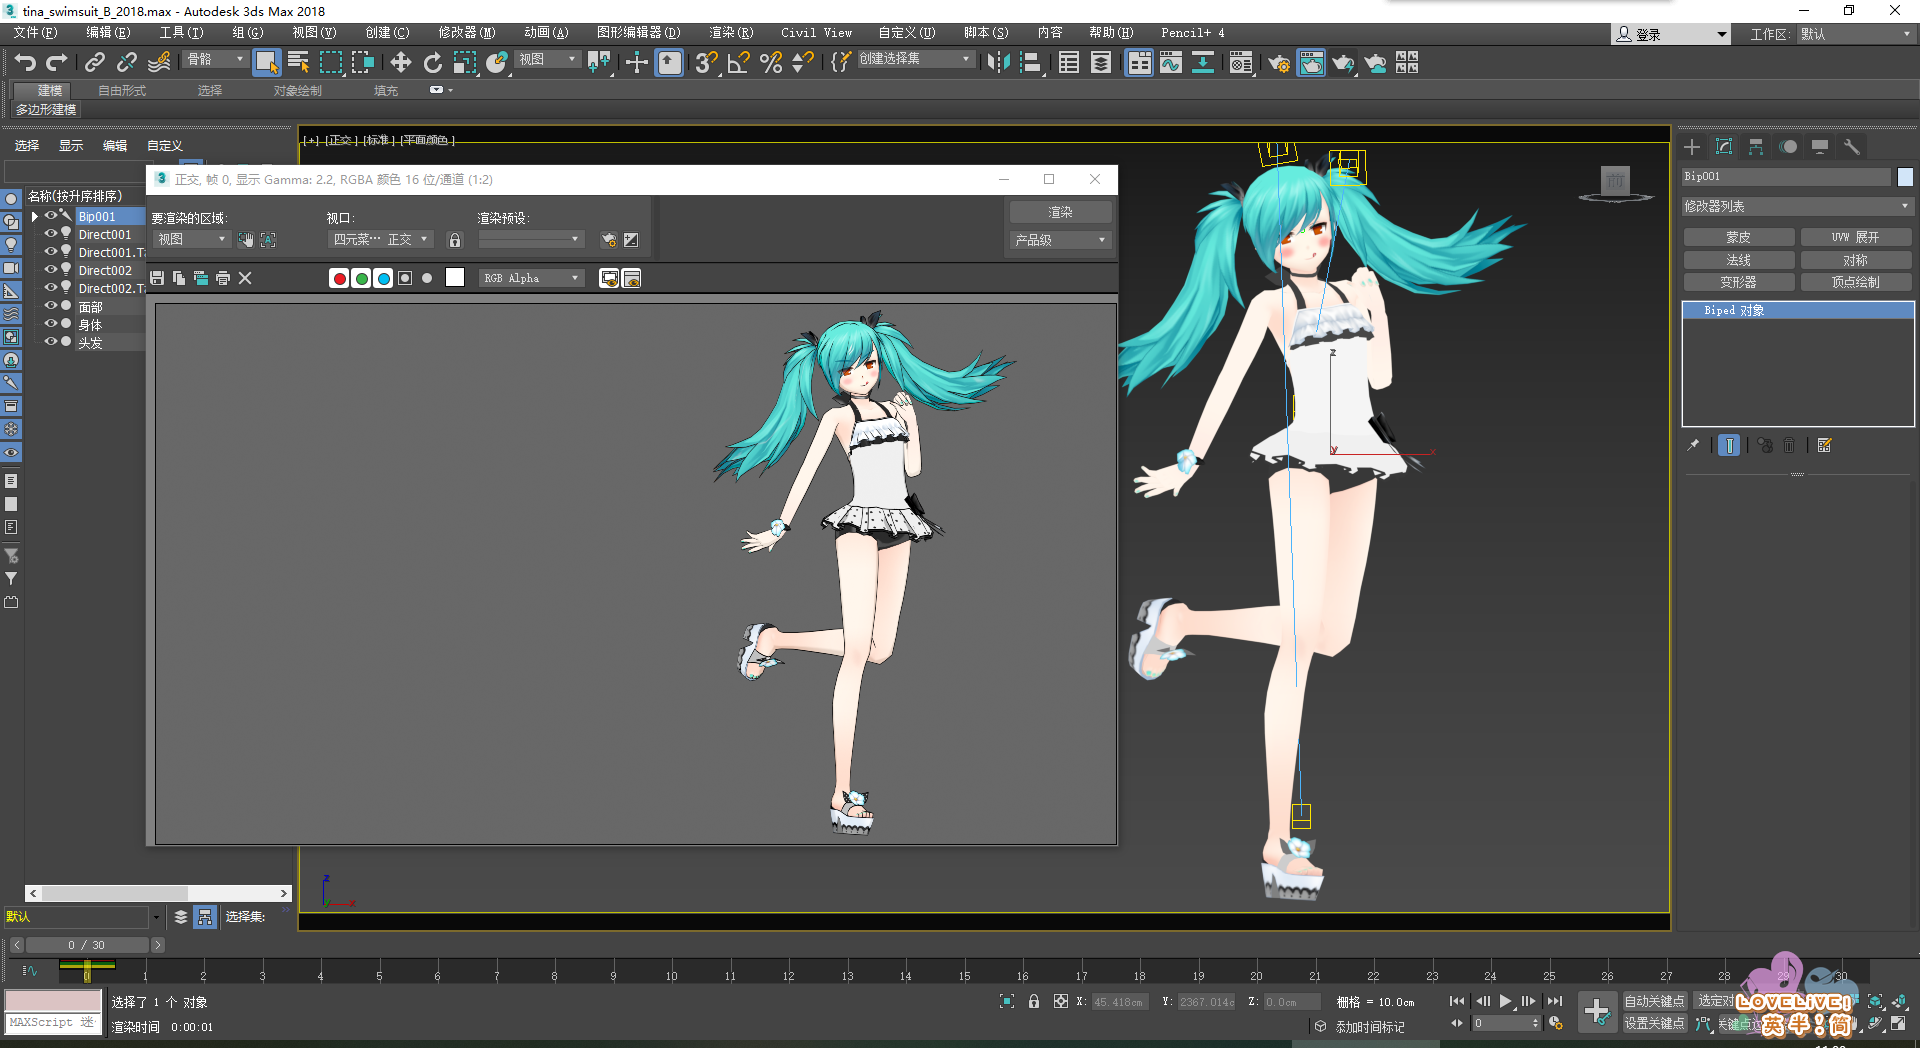Hide the Direct001 object eye icon

50,234
